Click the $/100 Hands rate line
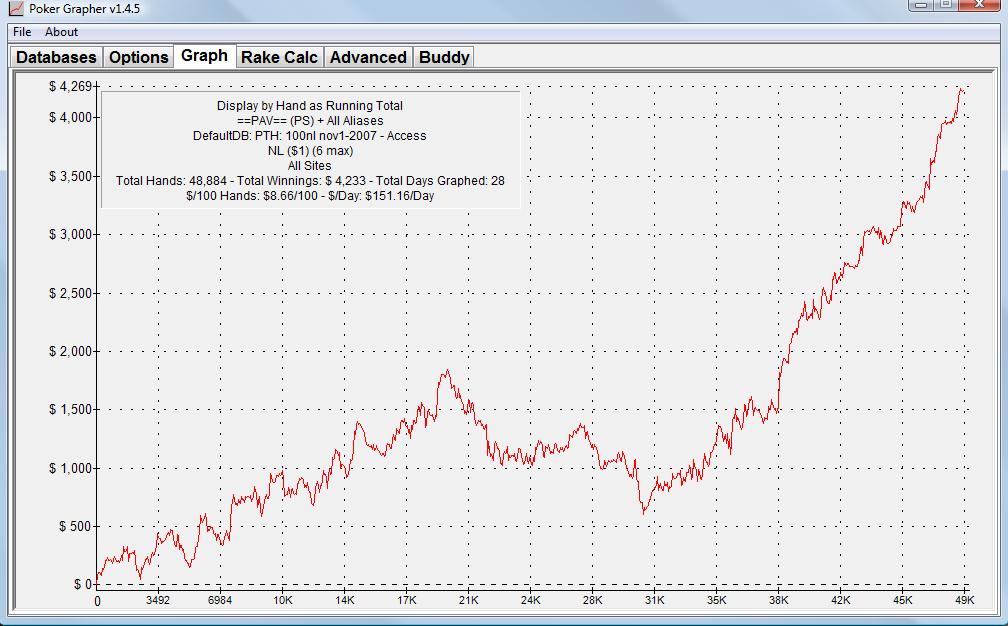The image size is (1008, 626). tap(310, 196)
